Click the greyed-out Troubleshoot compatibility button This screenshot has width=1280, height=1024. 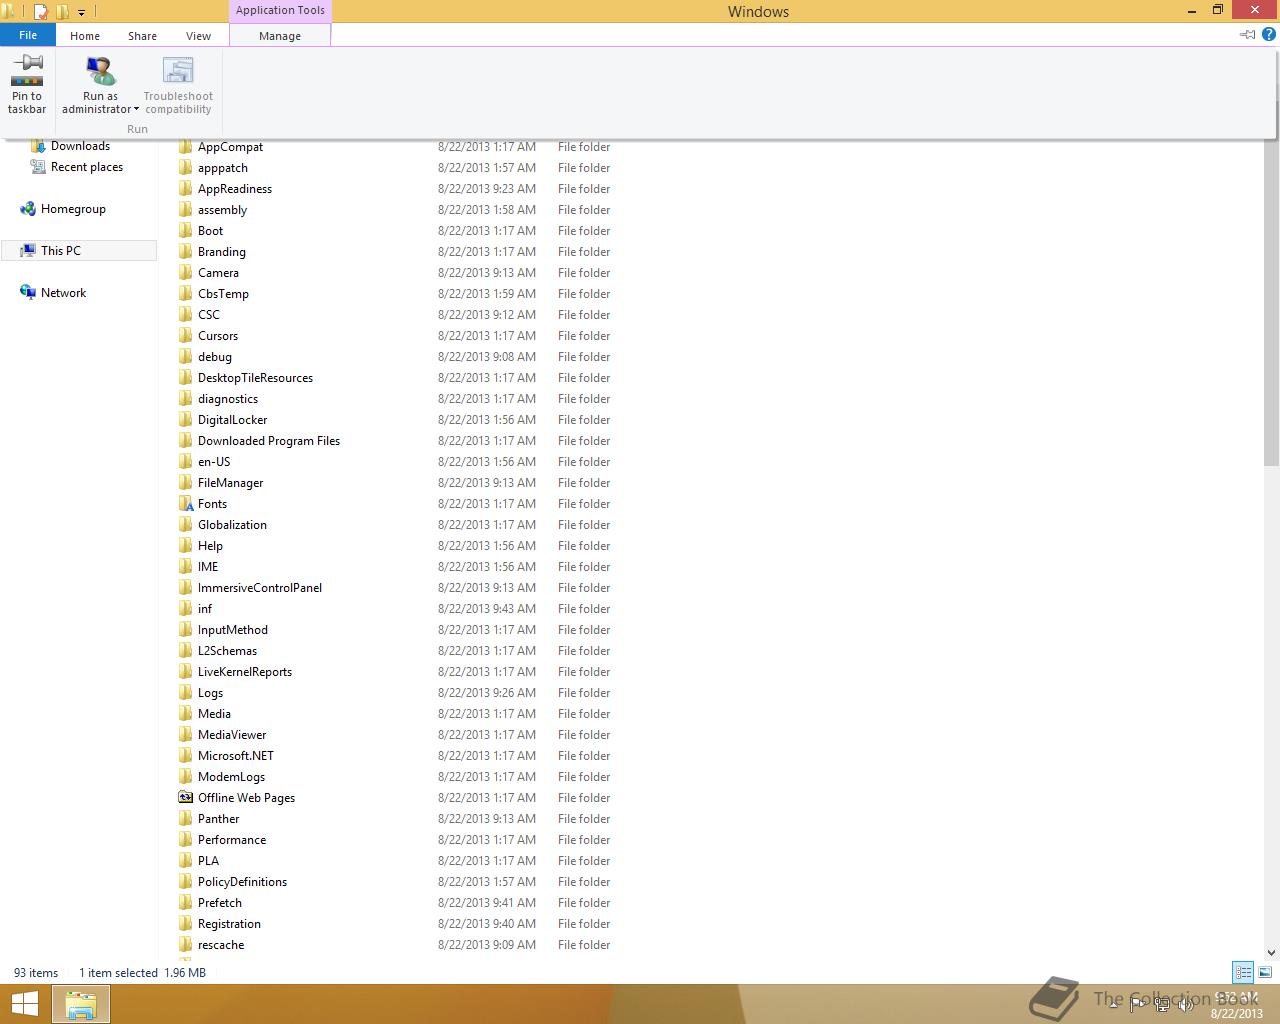tap(178, 85)
